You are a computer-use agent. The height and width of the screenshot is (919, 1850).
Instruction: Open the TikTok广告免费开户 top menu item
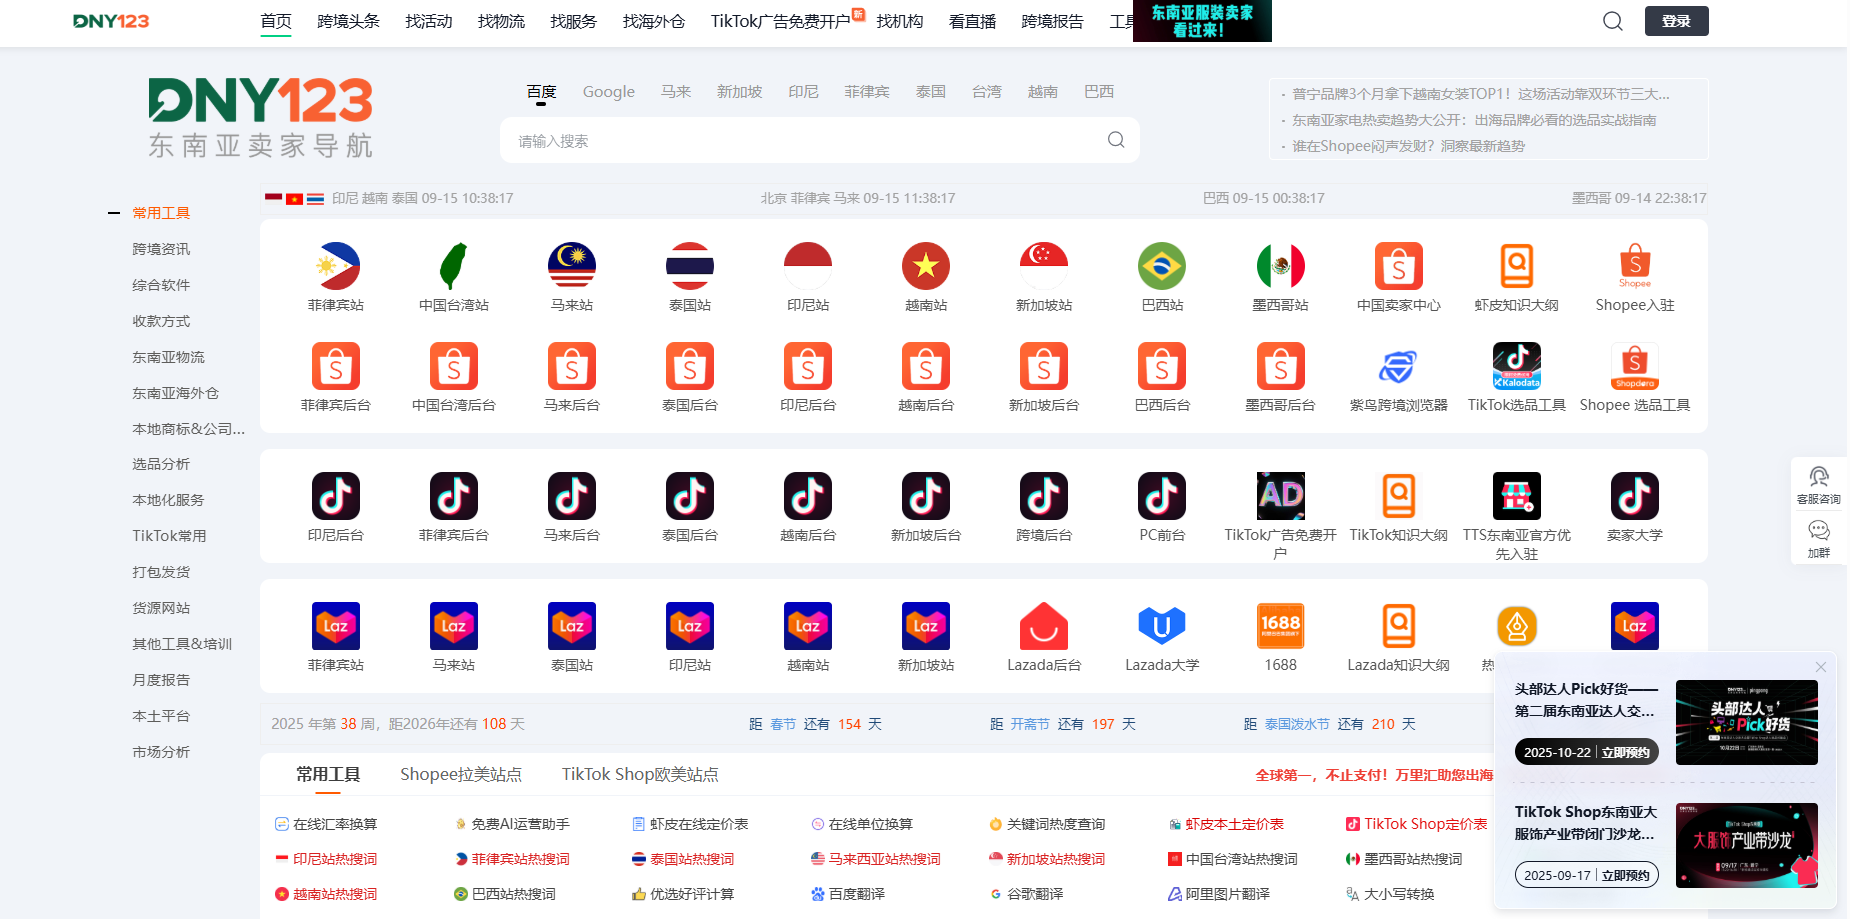[x=781, y=21]
